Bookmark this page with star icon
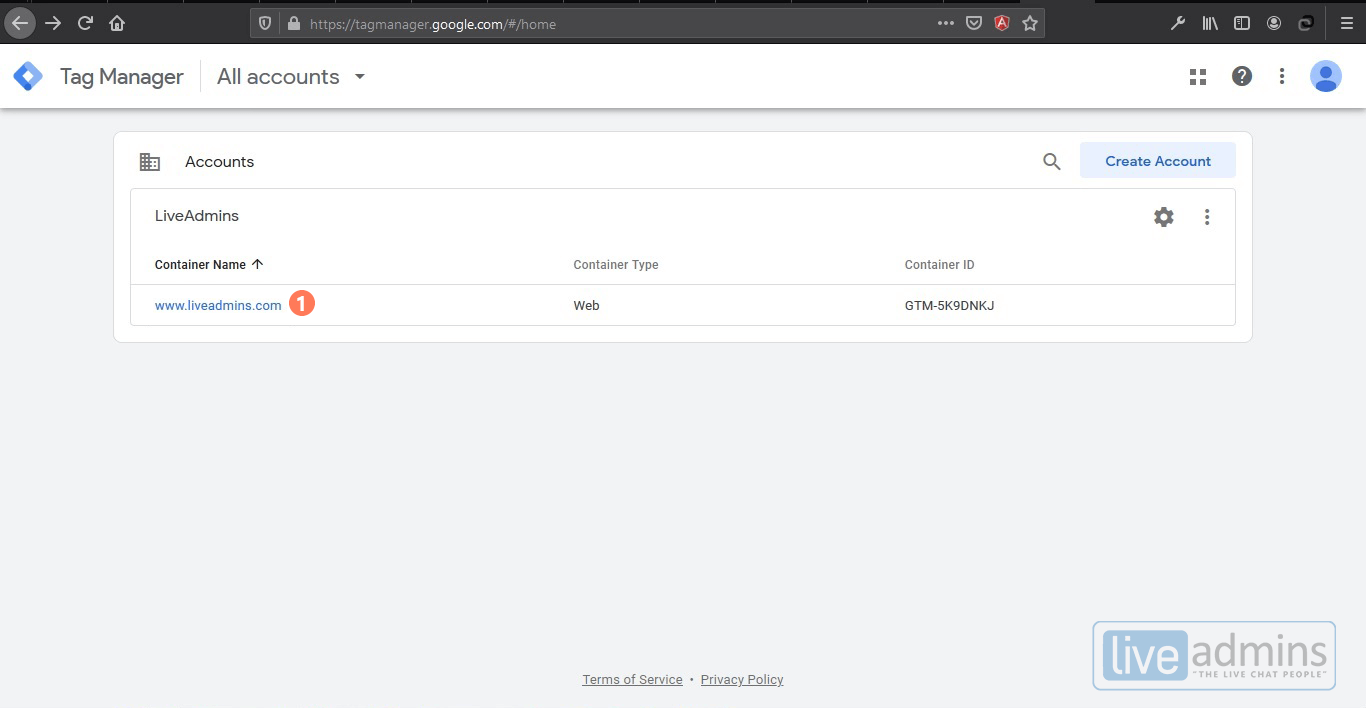1366x708 pixels. tap(1030, 23)
